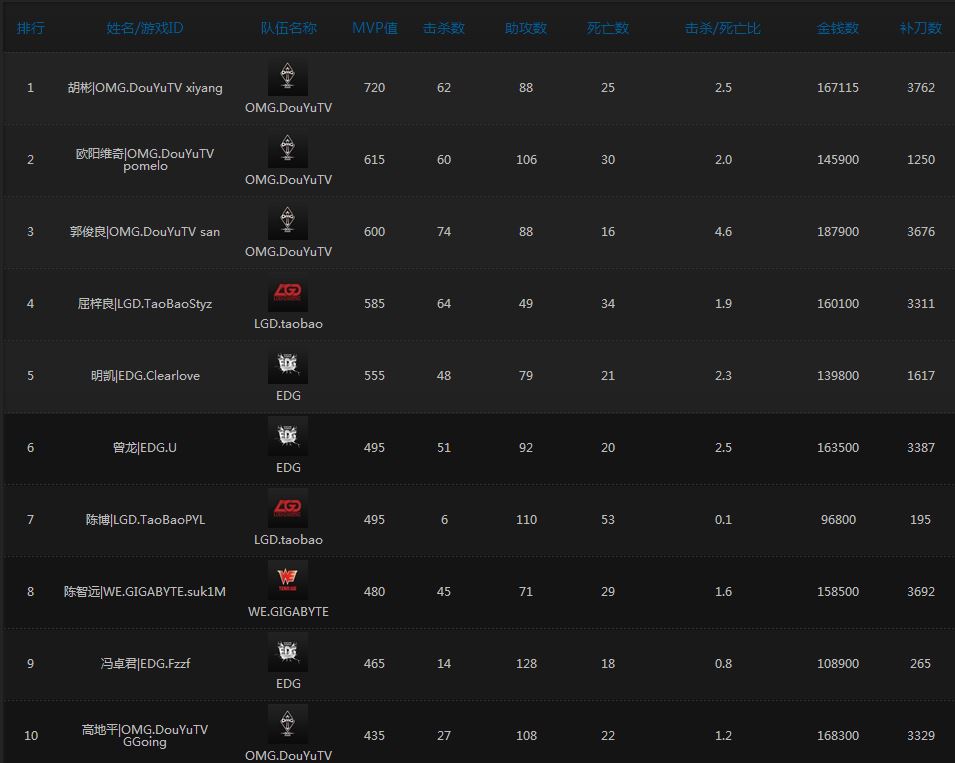Open player OMG.DouYuTV xiyang's name

click(x=145, y=88)
